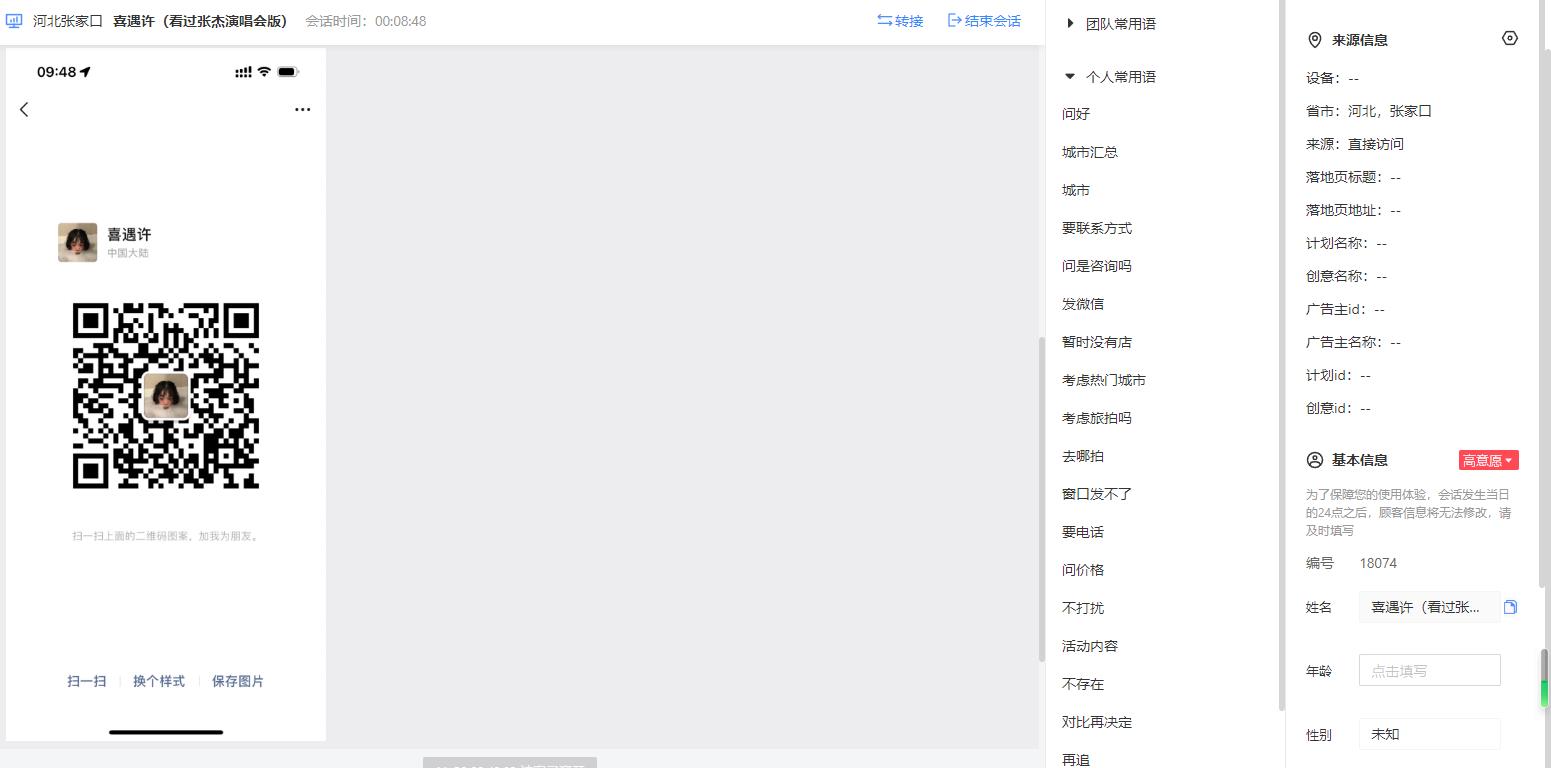Click the 编号 value 18074
Image resolution: width=1551 pixels, height=768 pixels.
tap(1378, 563)
